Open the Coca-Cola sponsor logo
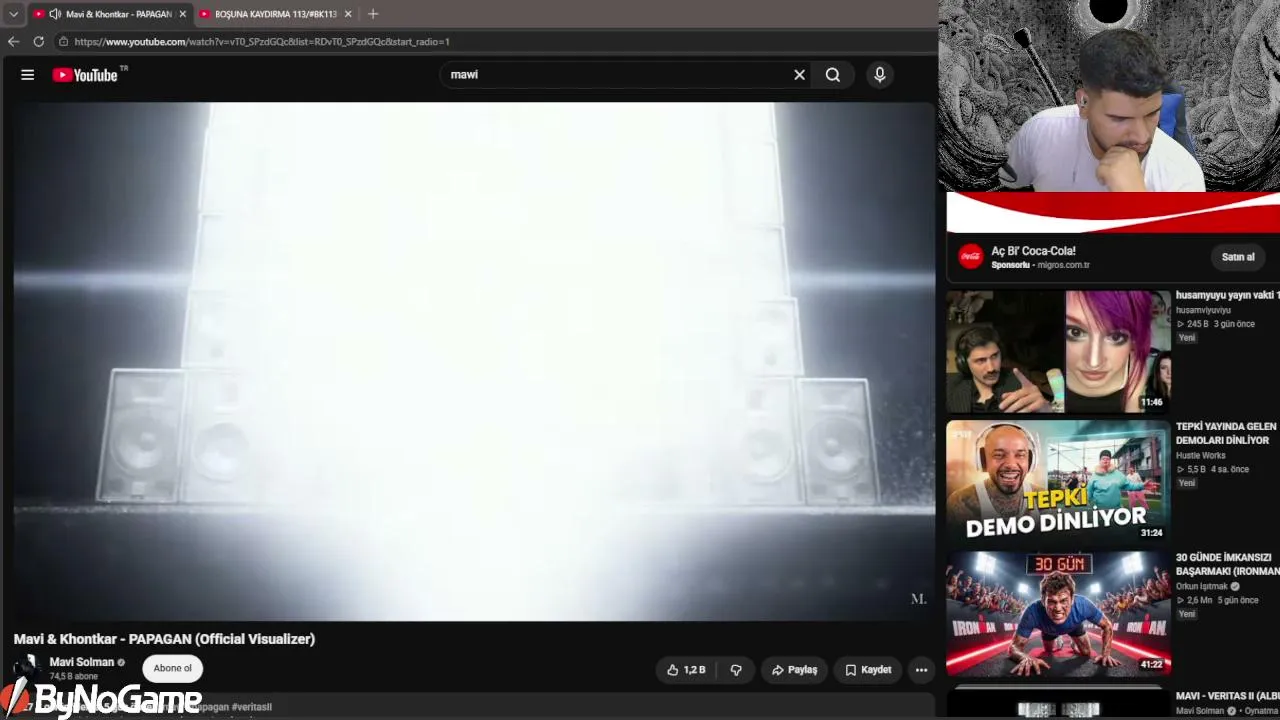This screenshot has width=1280, height=720. click(x=971, y=257)
